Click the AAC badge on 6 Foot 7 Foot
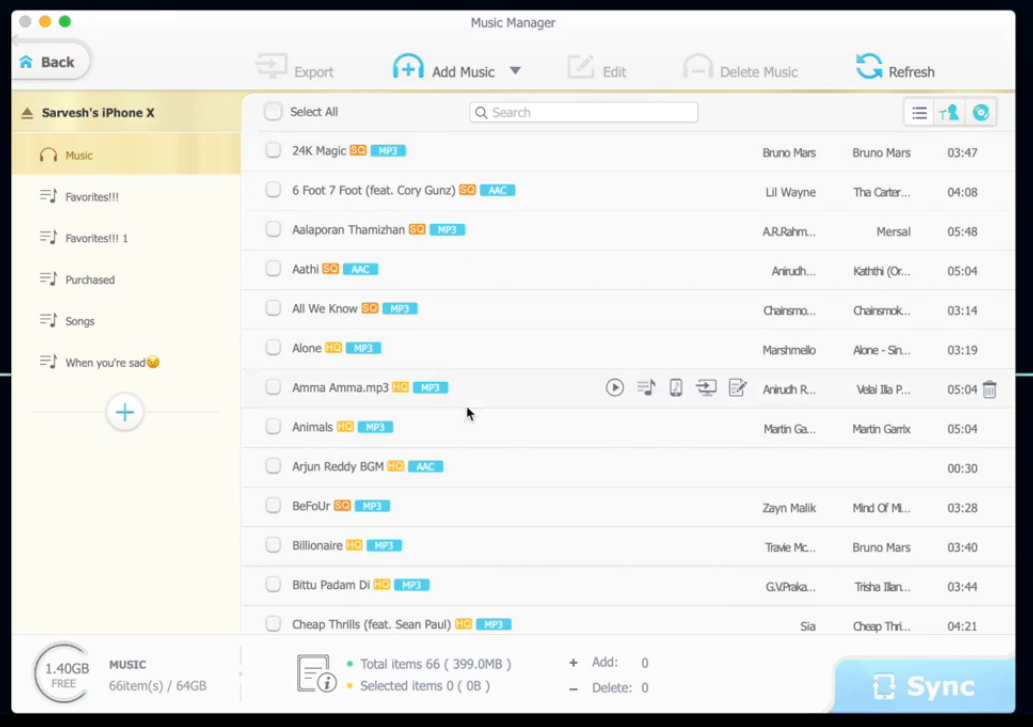 pyautogui.click(x=497, y=190)
